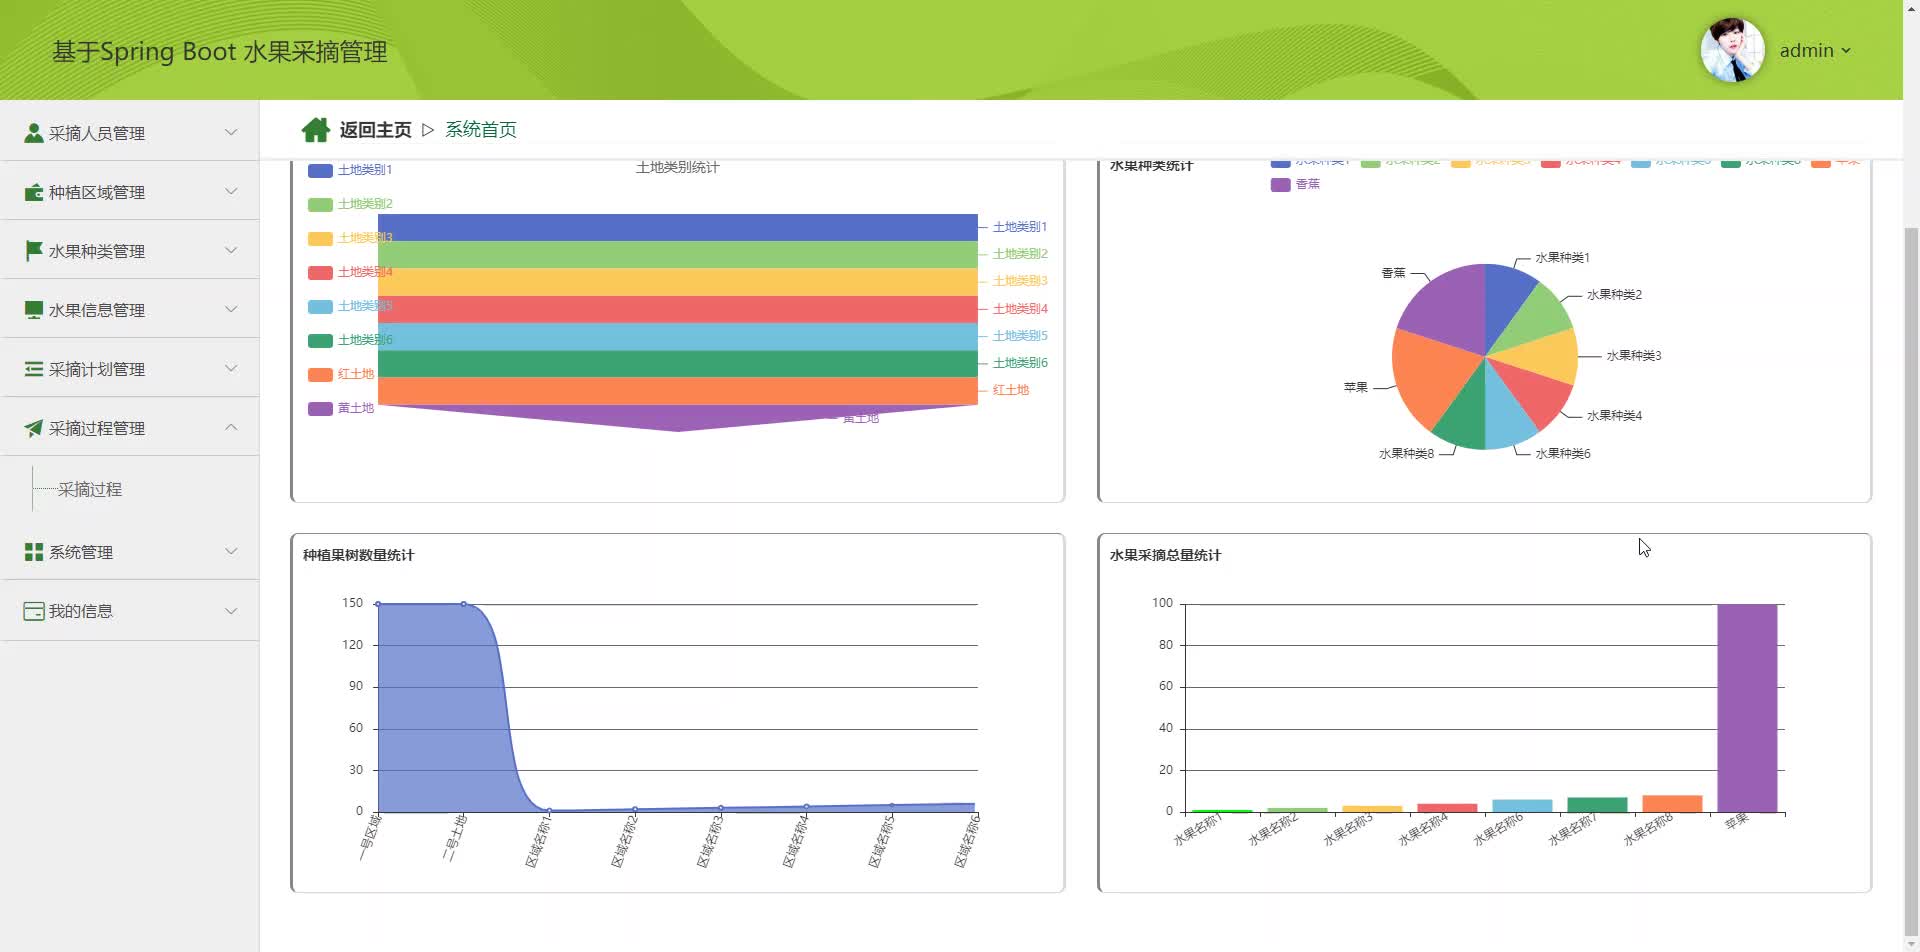The width and height of the screenshot is (1920, 952).
Task: Expand 采摘人员管理 with its chevron
Action: pyautogui.click(x=231, y=132)
